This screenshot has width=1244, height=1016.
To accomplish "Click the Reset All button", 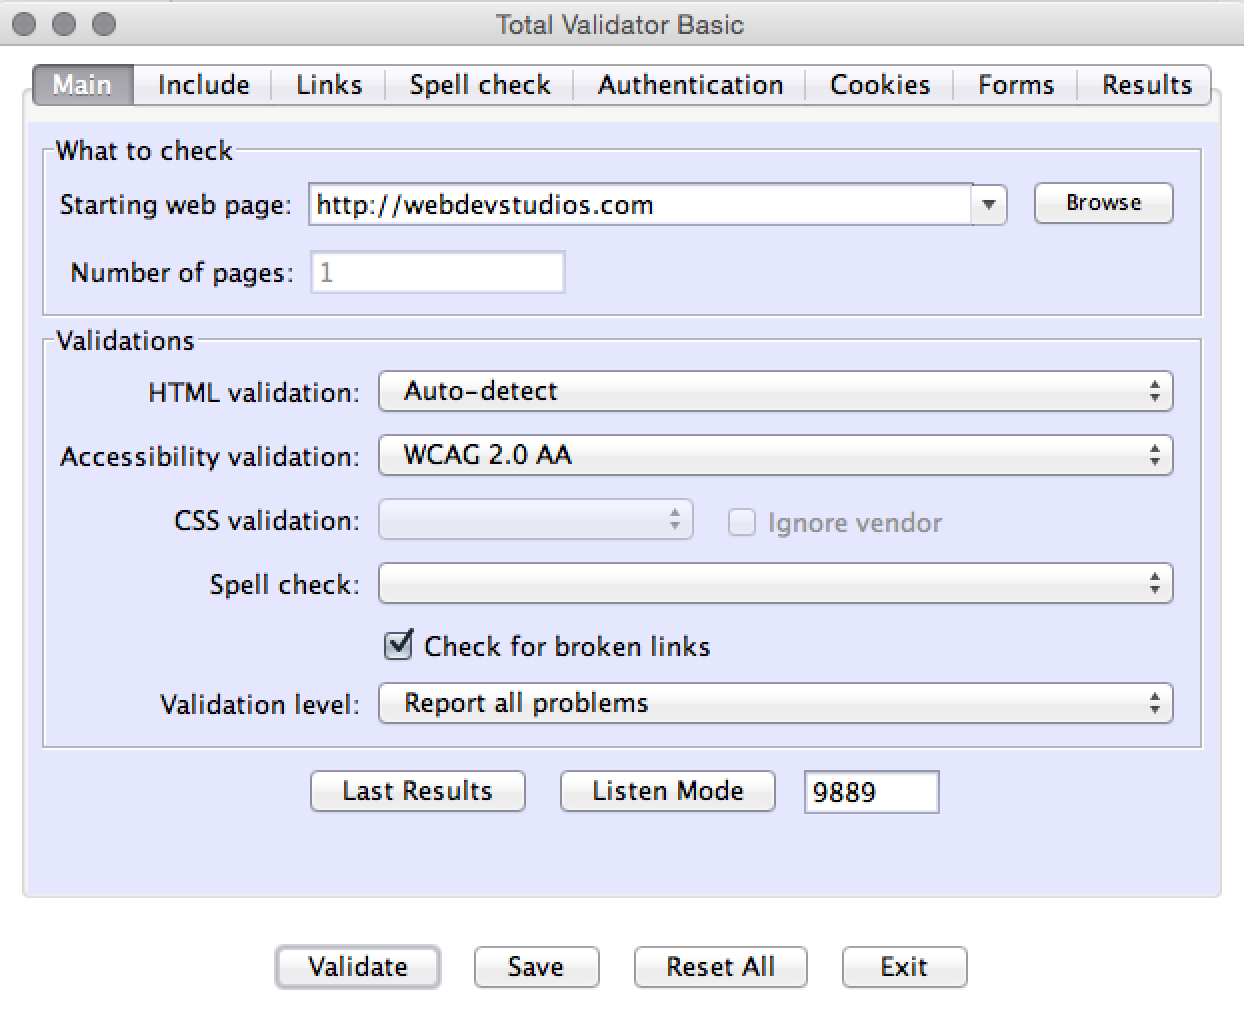I will (720, 967).
